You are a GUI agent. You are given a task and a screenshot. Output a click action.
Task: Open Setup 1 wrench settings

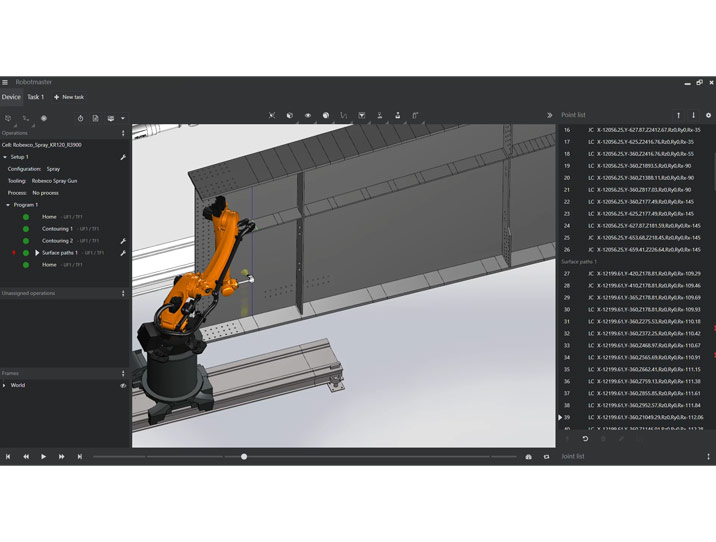(x=123, y=157)
